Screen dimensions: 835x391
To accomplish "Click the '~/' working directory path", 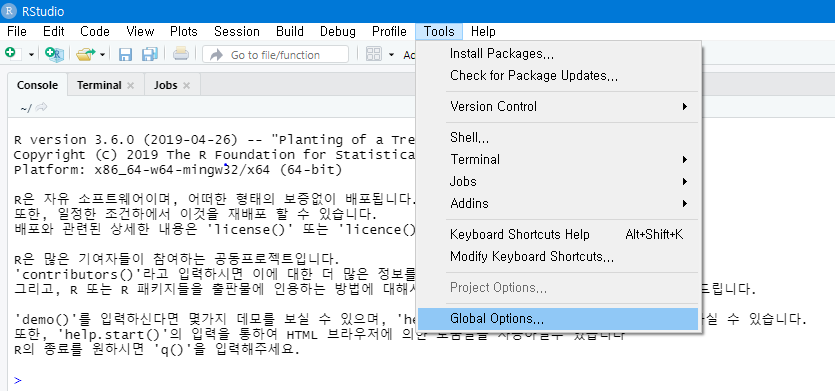I will 26,108.
